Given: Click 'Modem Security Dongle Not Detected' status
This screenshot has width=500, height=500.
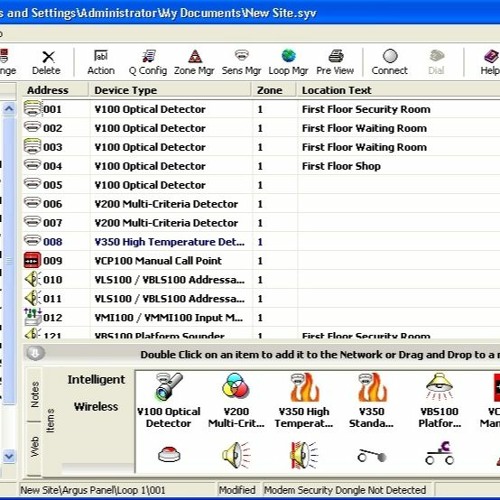Looking at the screenshot, I should coord(345,490).
